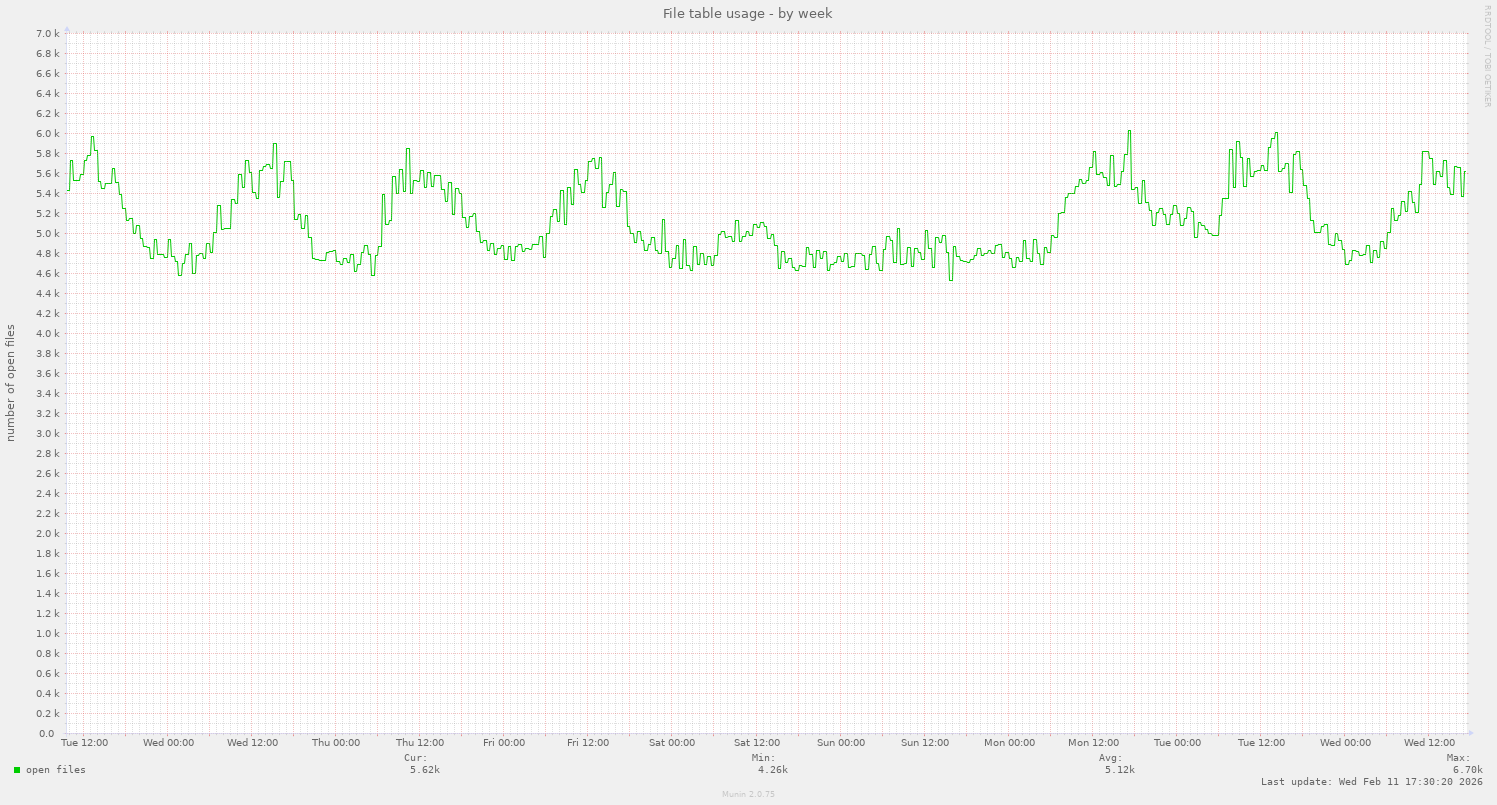
Task: Click the green "open files" legend swatch
Action: [19, 769]
